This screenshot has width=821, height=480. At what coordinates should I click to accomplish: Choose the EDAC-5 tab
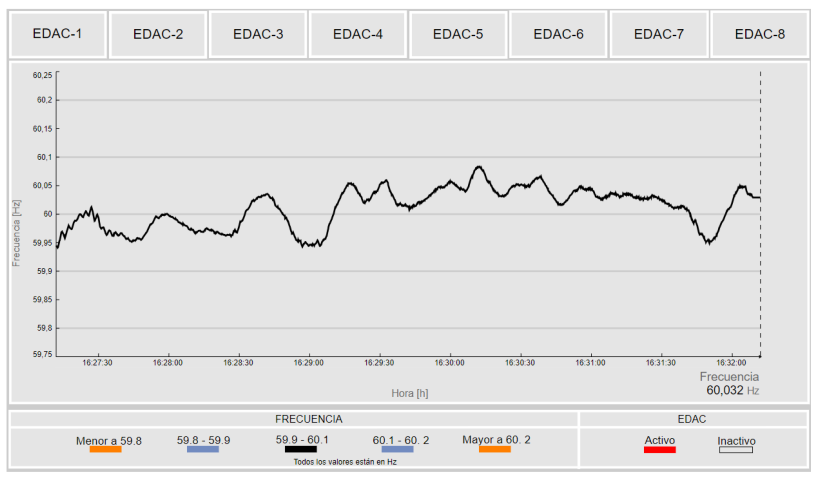tap(458, 34)
